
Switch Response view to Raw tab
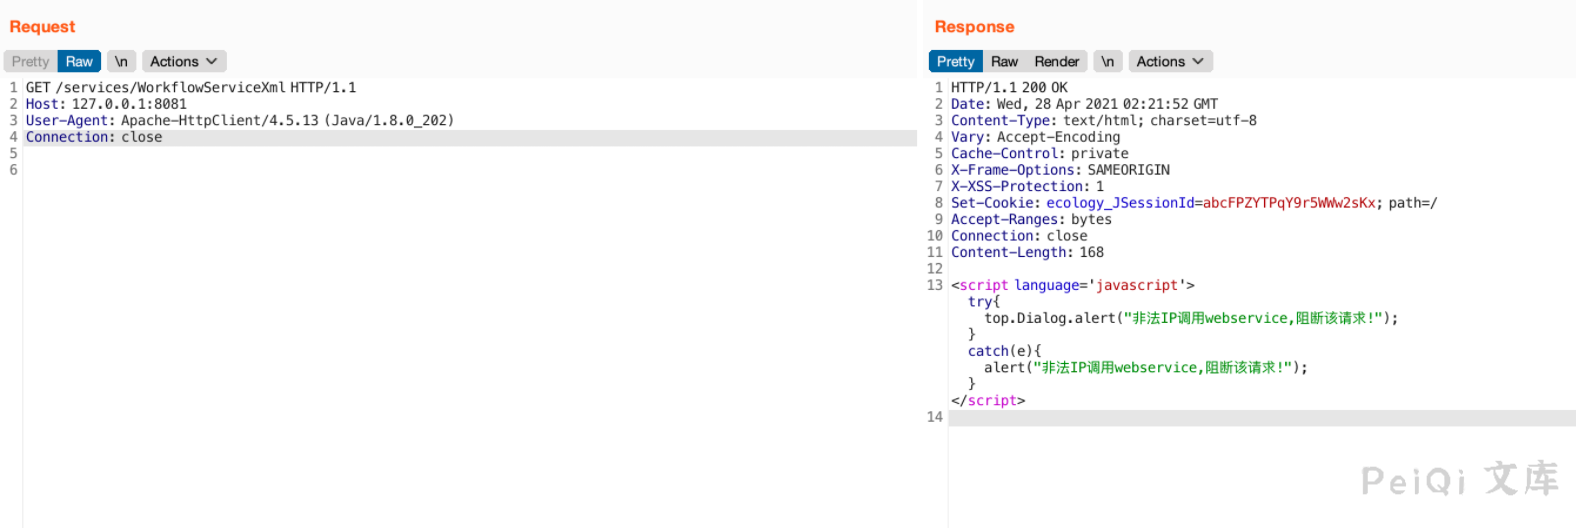point(1004,61)
